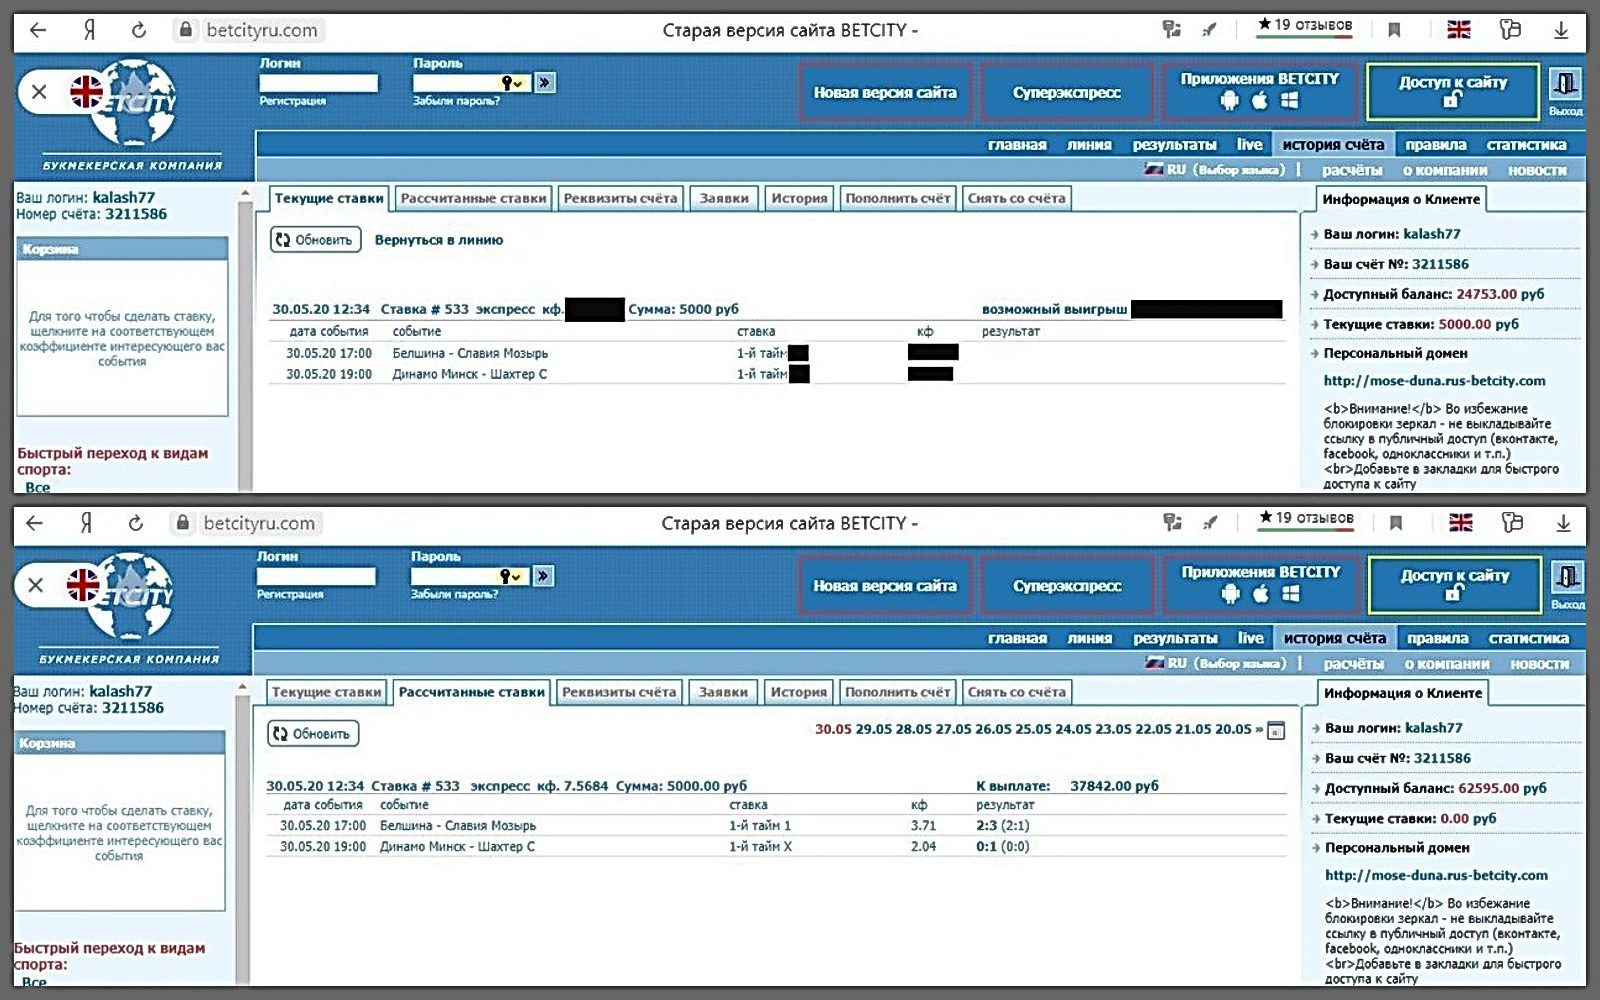Click rocket turbo icon in top browser
The width and height of the screenshot is (1600, 1000).
coord(1209,30)
